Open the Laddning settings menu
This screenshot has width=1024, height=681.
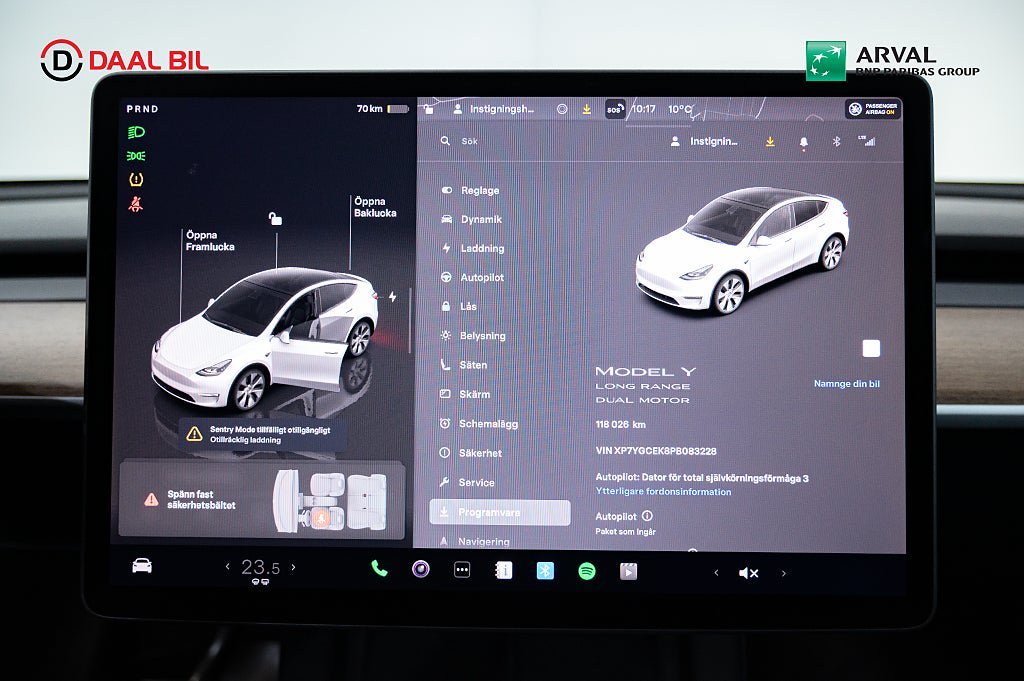coord(482,248)
